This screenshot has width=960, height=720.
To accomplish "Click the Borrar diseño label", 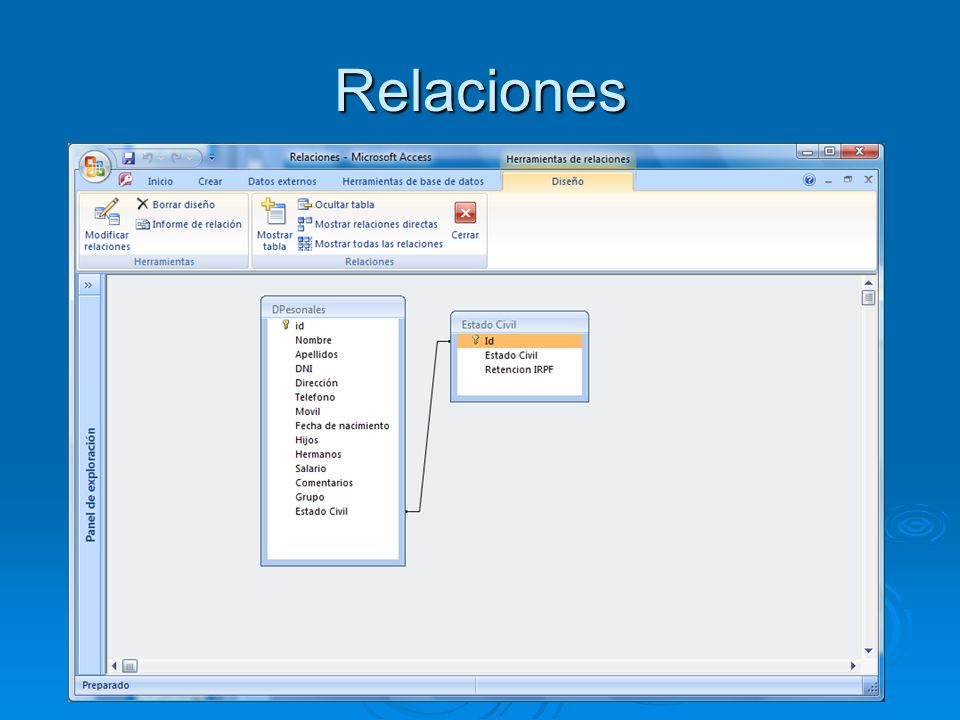I will pos(184,204).
